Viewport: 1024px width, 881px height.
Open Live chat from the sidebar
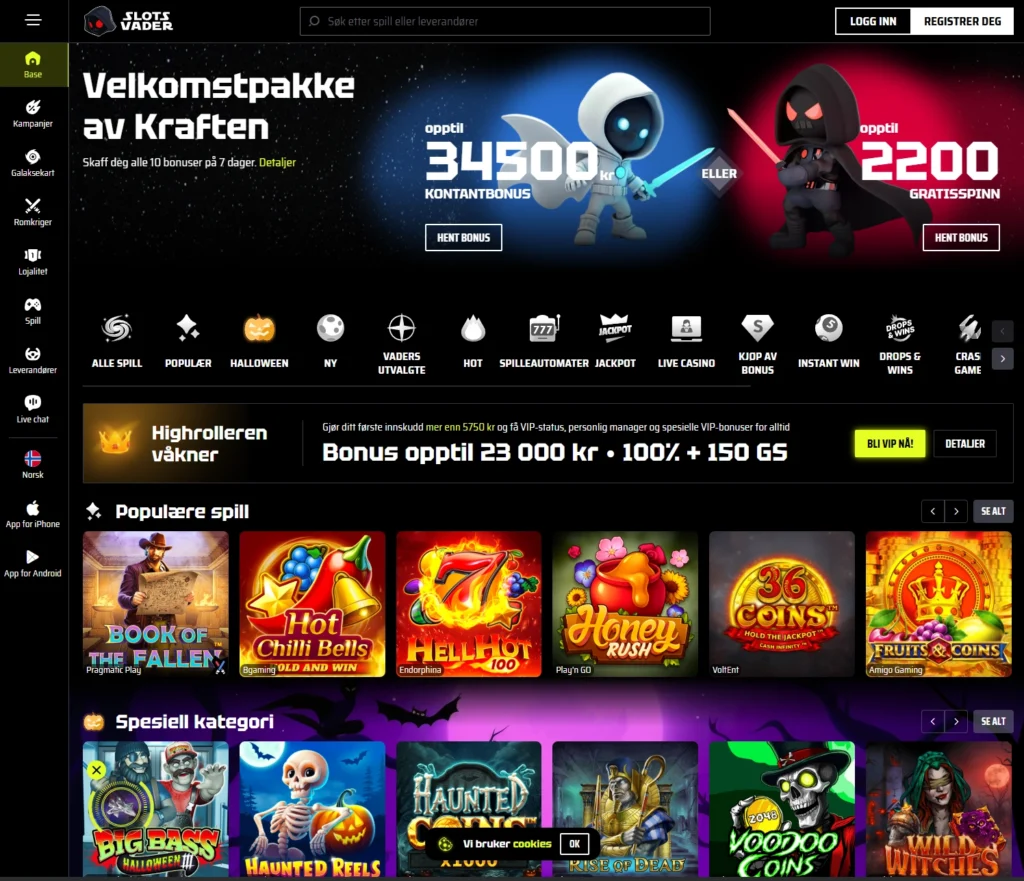point(33,409)
